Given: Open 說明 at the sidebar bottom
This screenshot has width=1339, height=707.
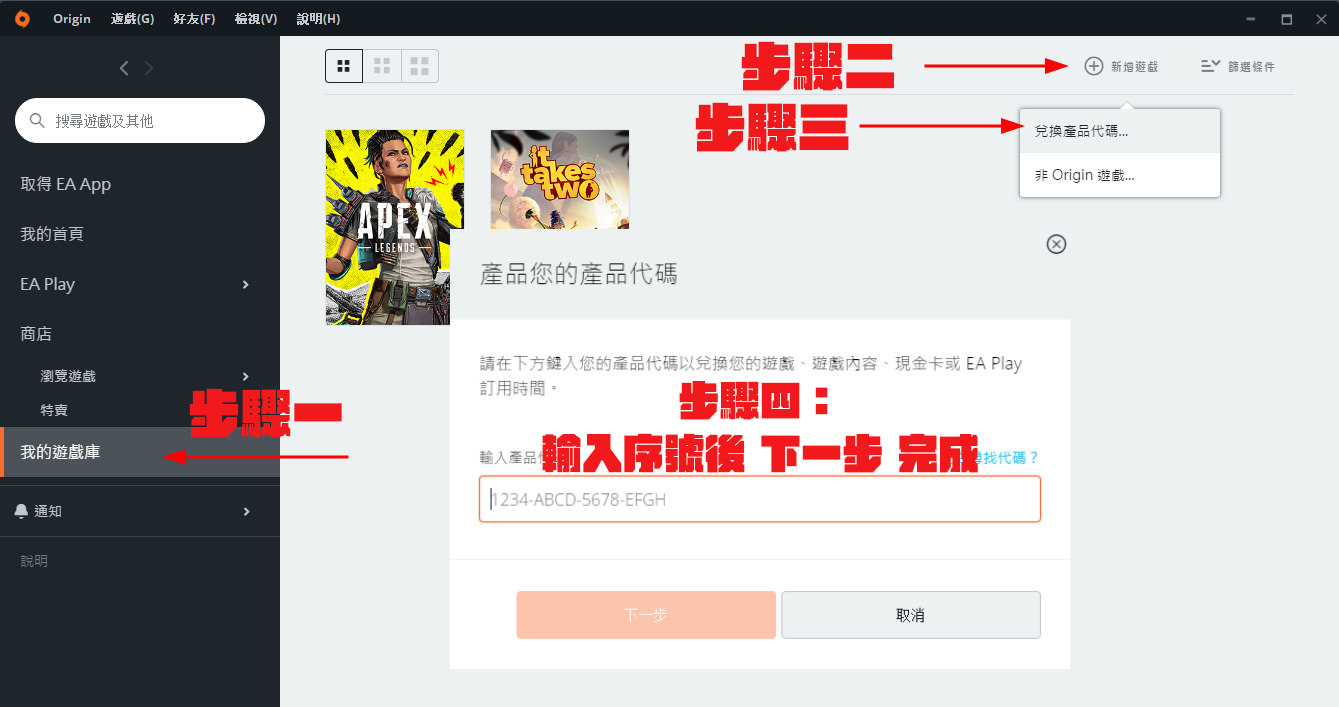Looking at the screenshot, I should (x=34, y=561).
